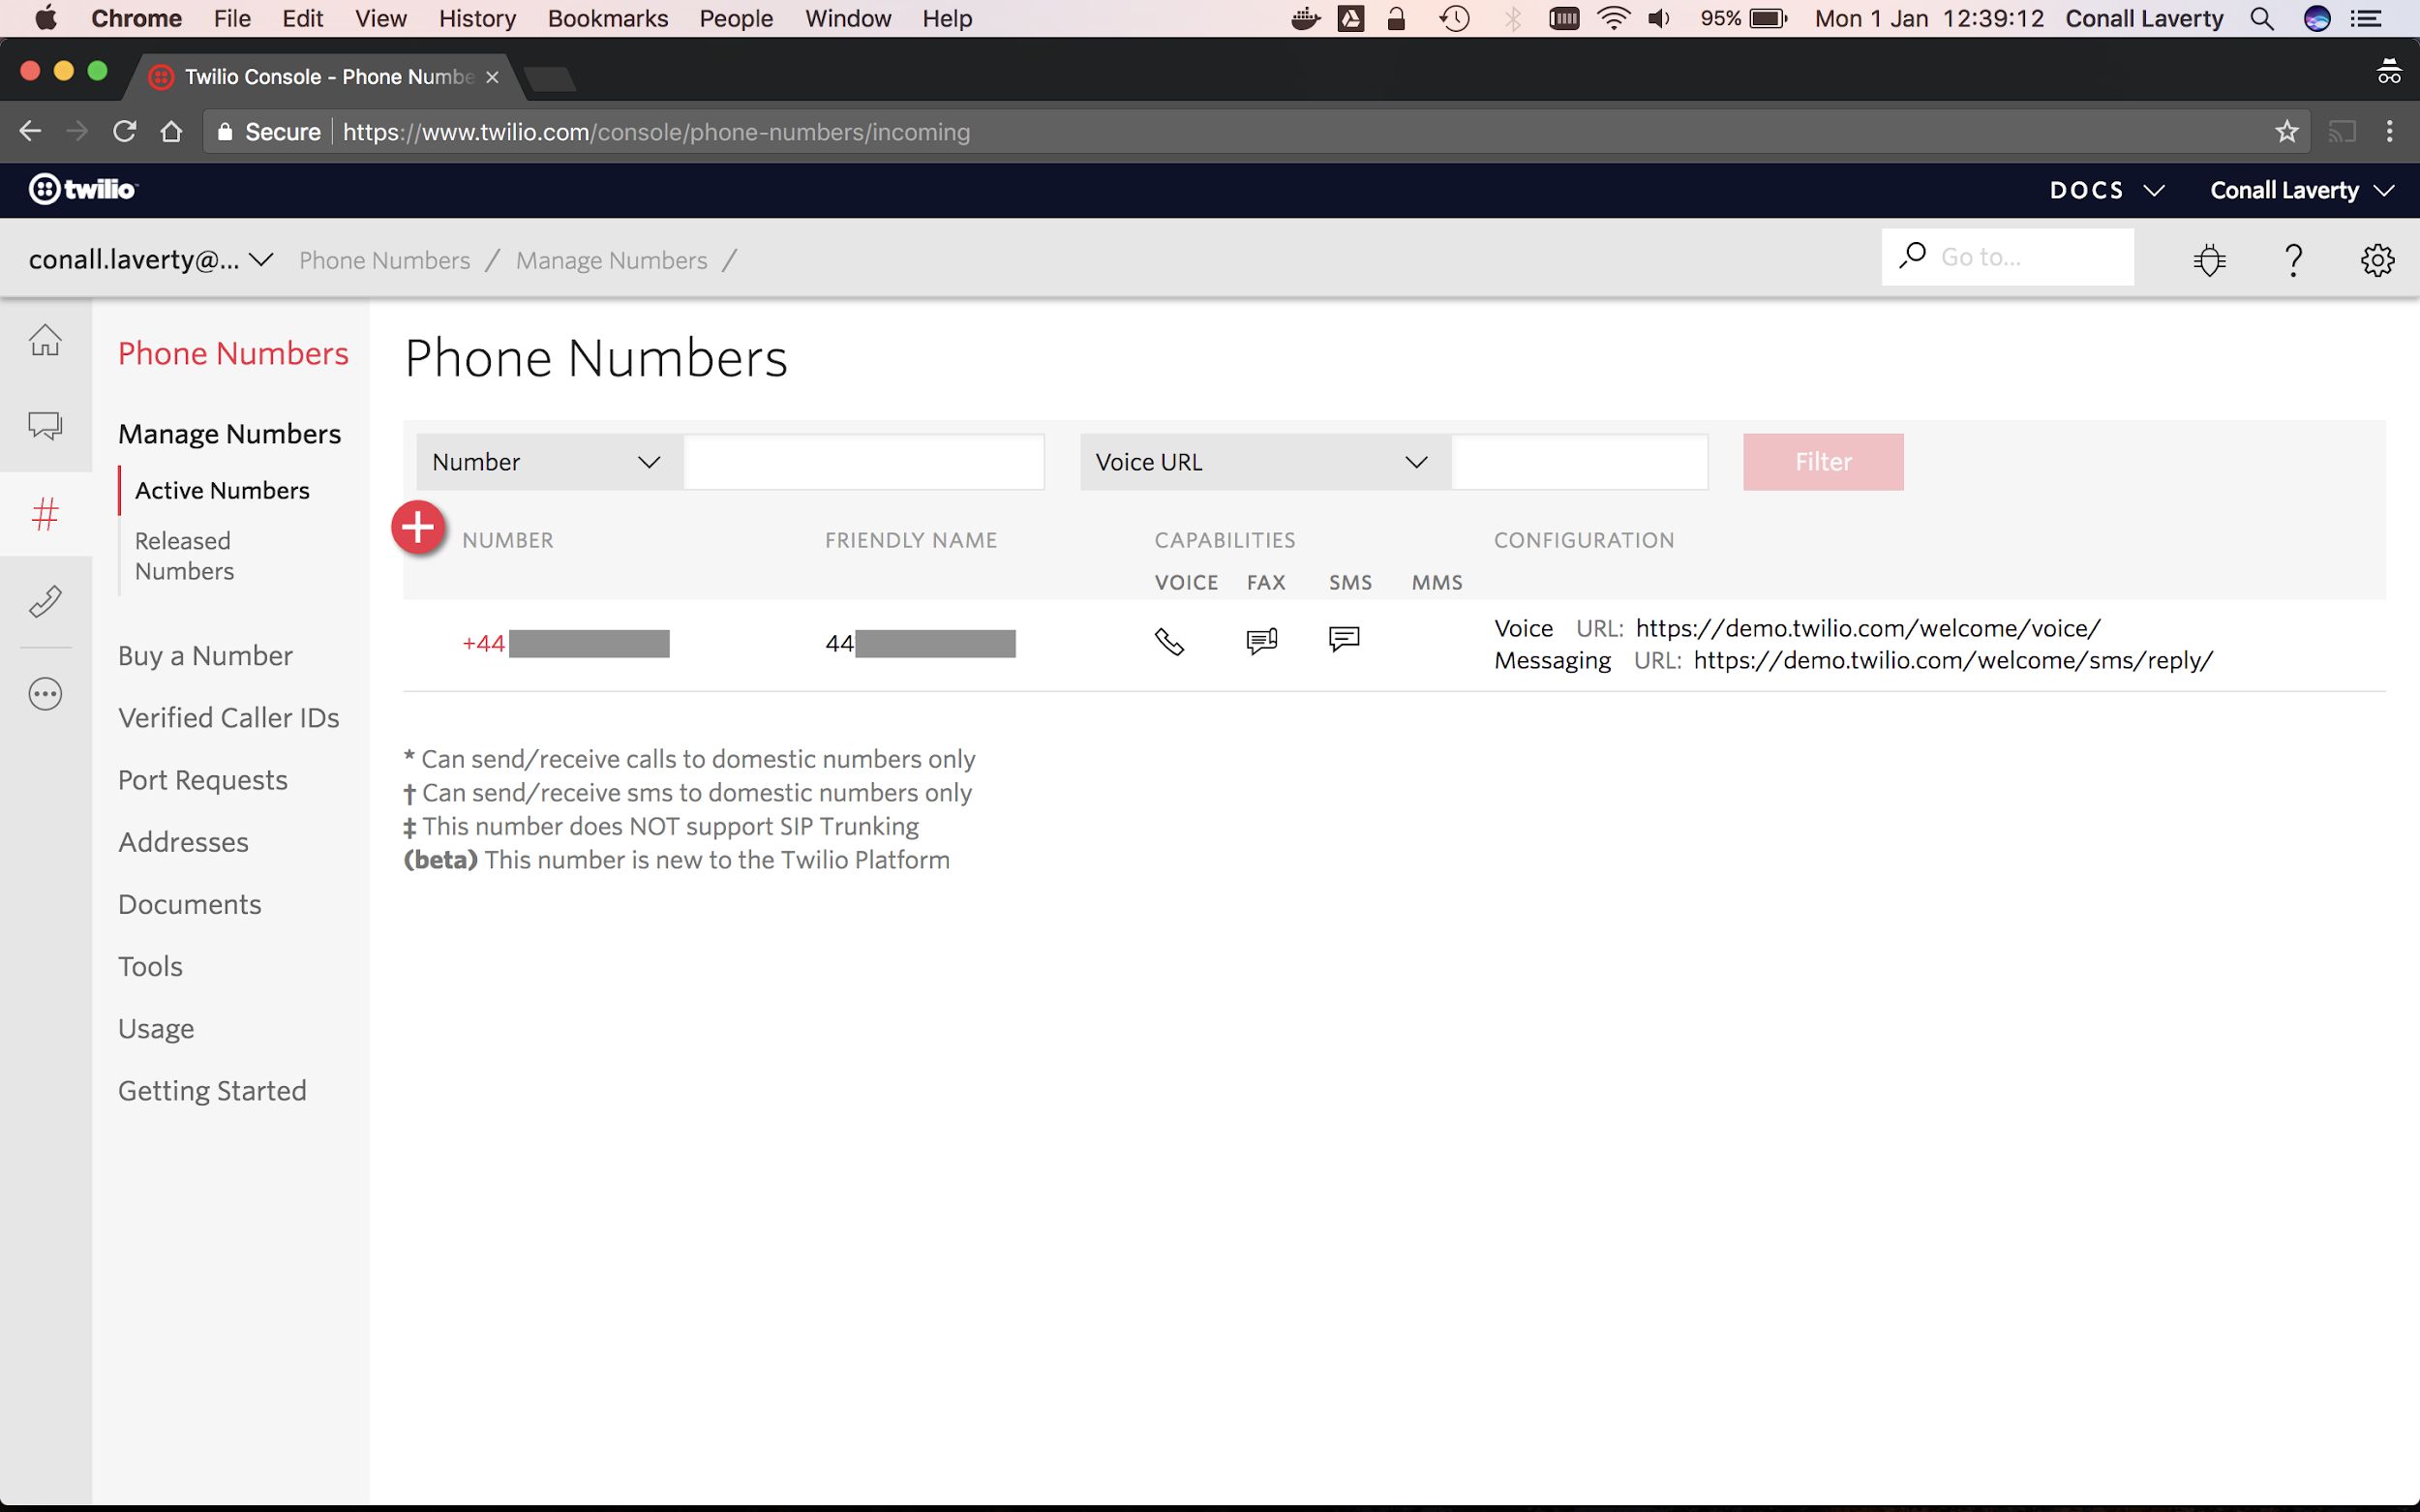
Task: Click the voice capability phone icon
Action: (1169, 641)
